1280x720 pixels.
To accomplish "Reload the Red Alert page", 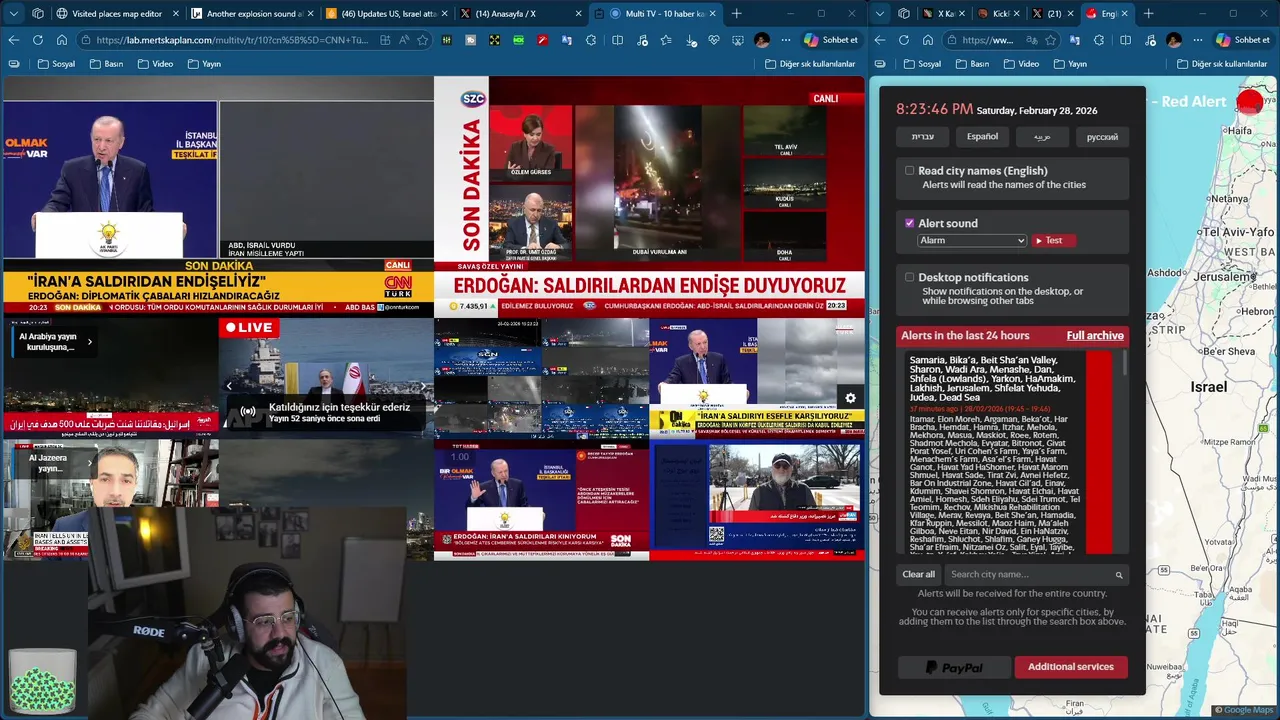I will (x=904, y=40).
